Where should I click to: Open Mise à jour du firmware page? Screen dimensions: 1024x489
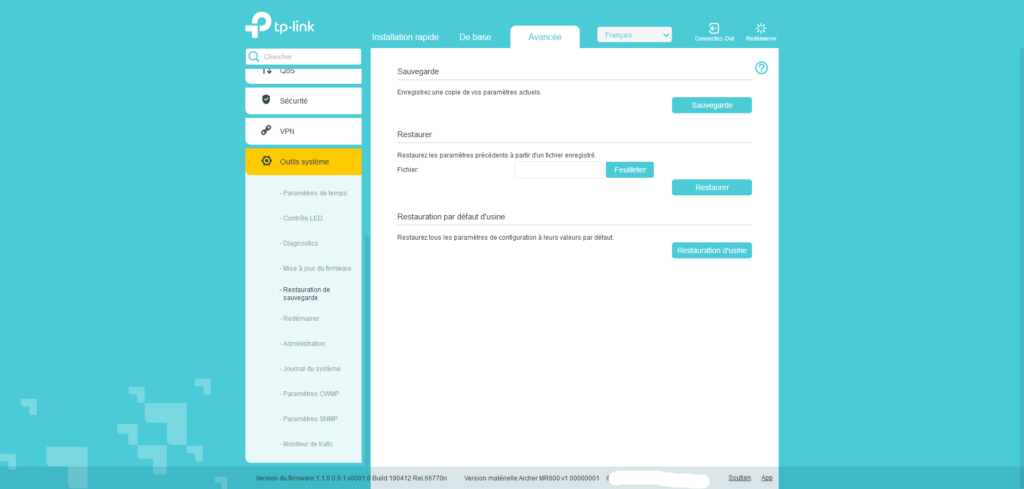[x=317, y=268]
